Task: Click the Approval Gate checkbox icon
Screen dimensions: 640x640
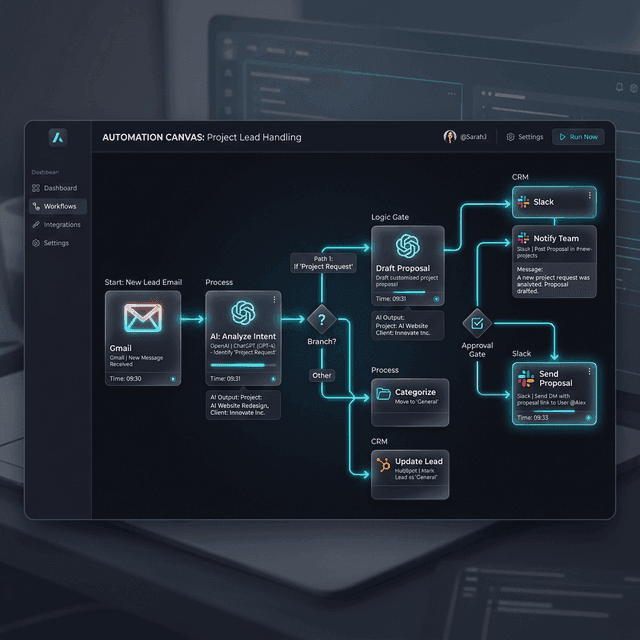Action: [477, 323]
